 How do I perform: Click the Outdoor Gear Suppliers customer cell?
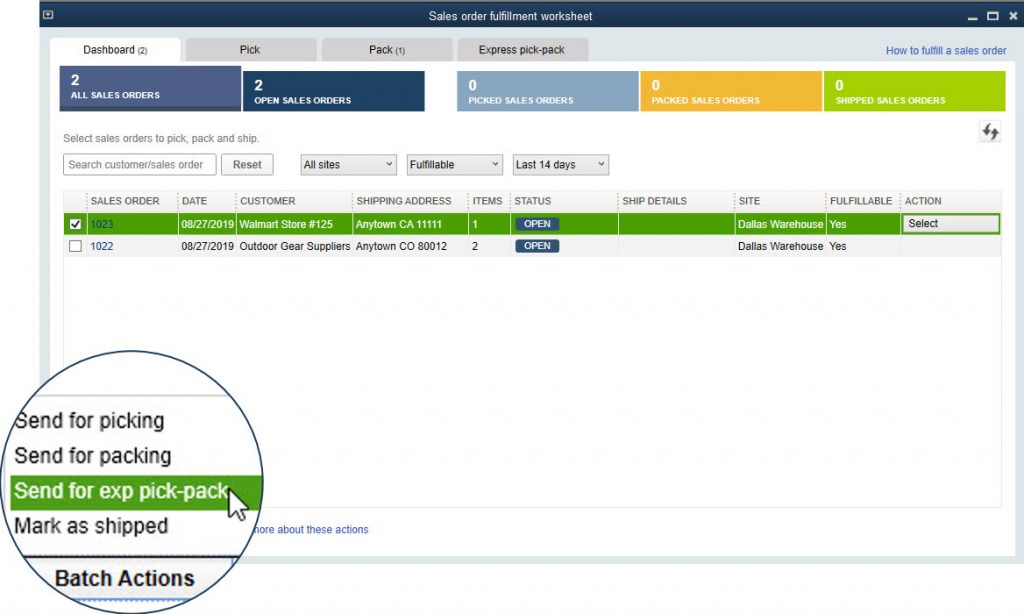coord(295,246)
